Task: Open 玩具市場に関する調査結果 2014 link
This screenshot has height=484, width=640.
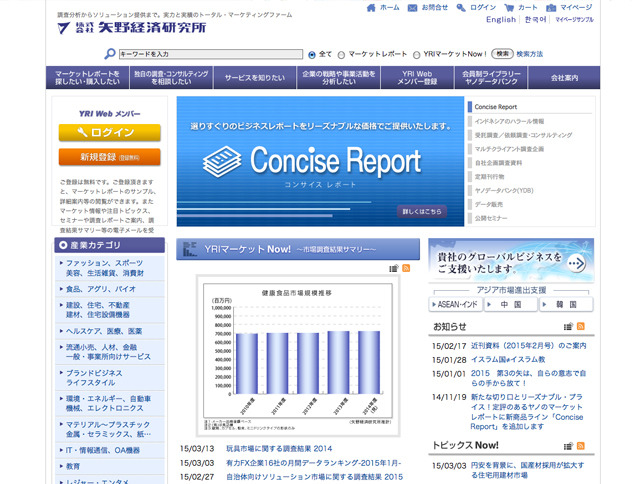Action: [x=279, y=448]
